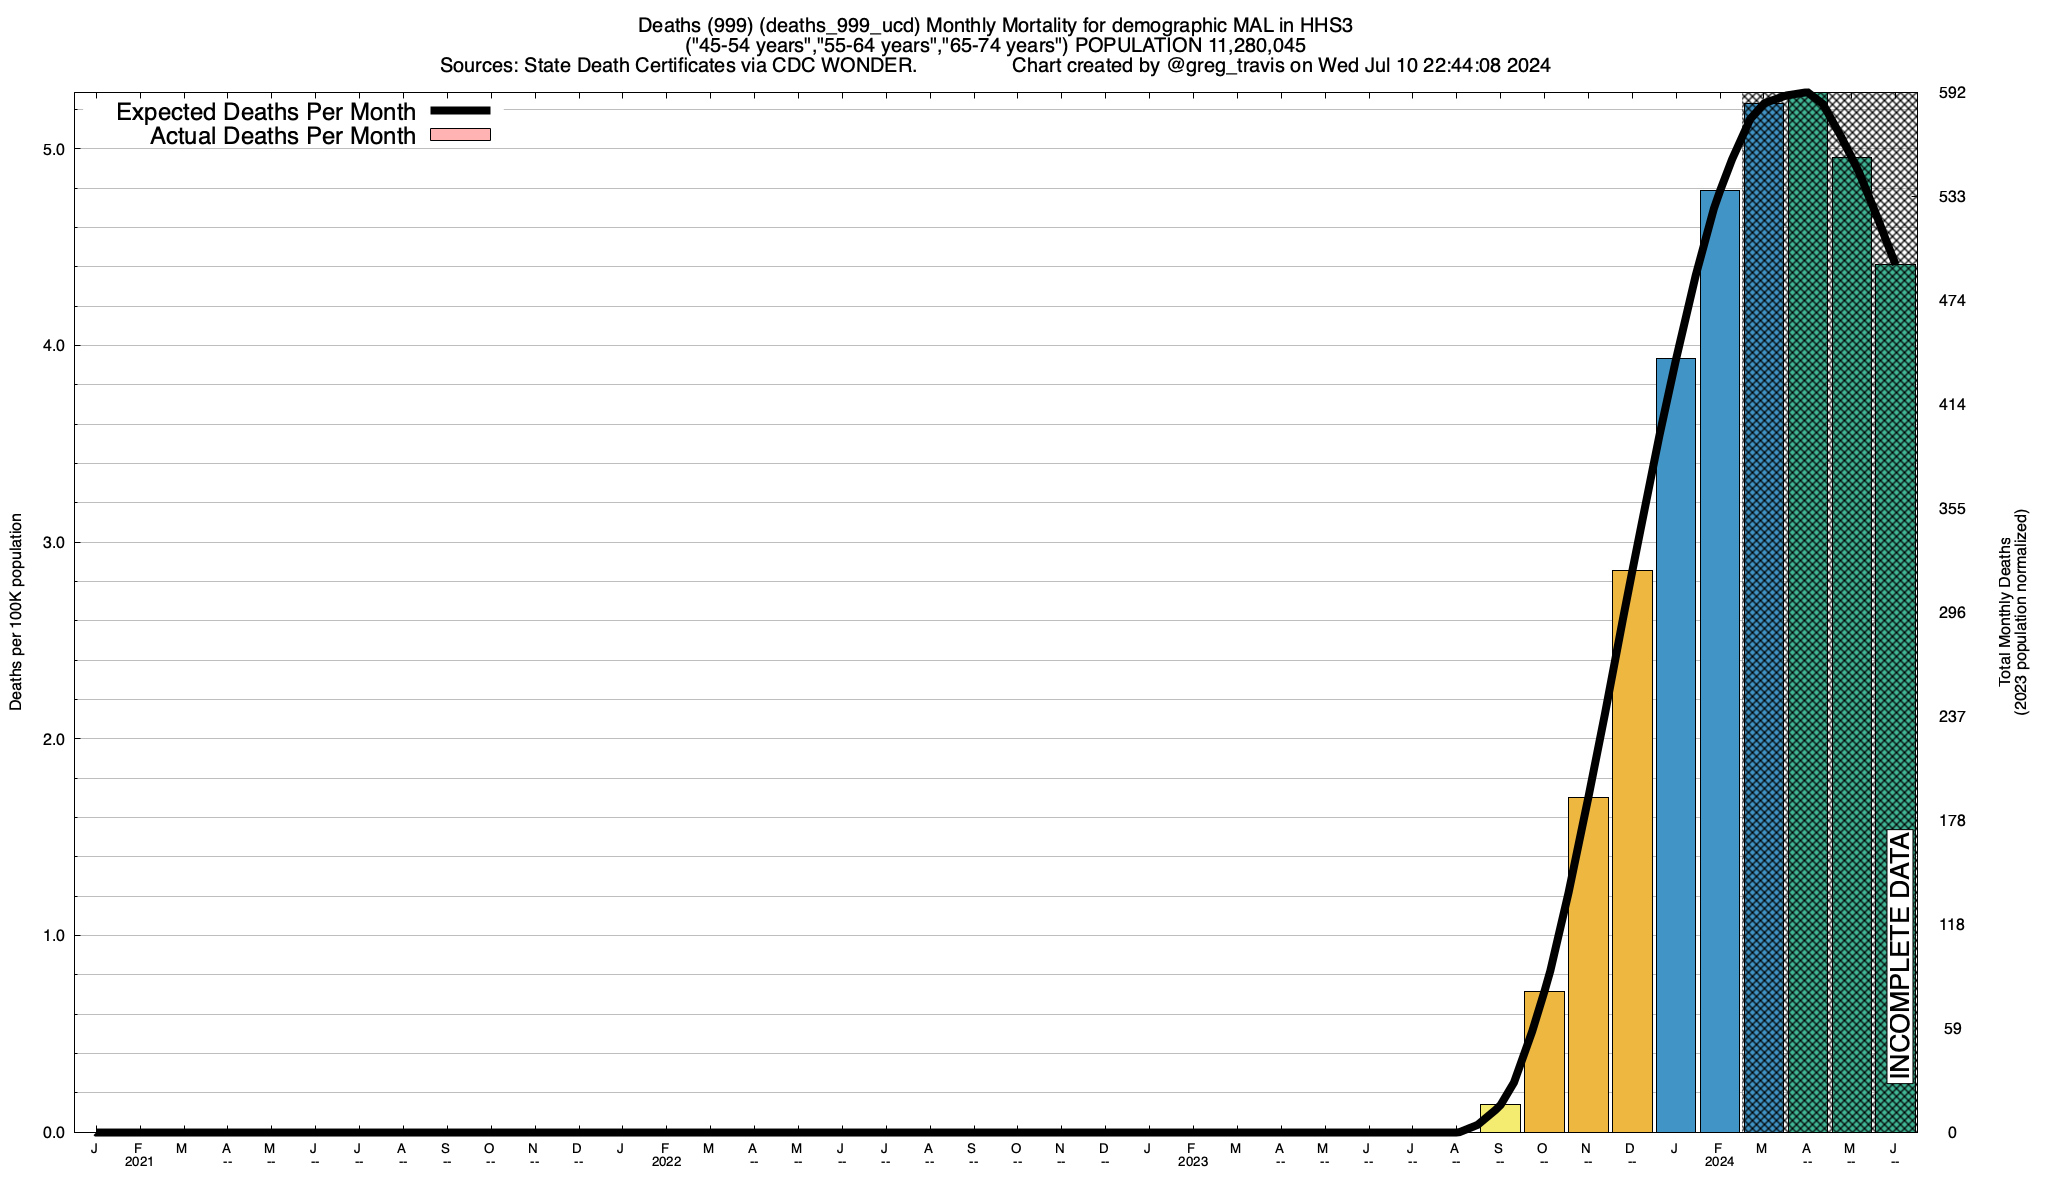
Task: Click the 2.0 tick on left axis
Action: pos(54,739)
